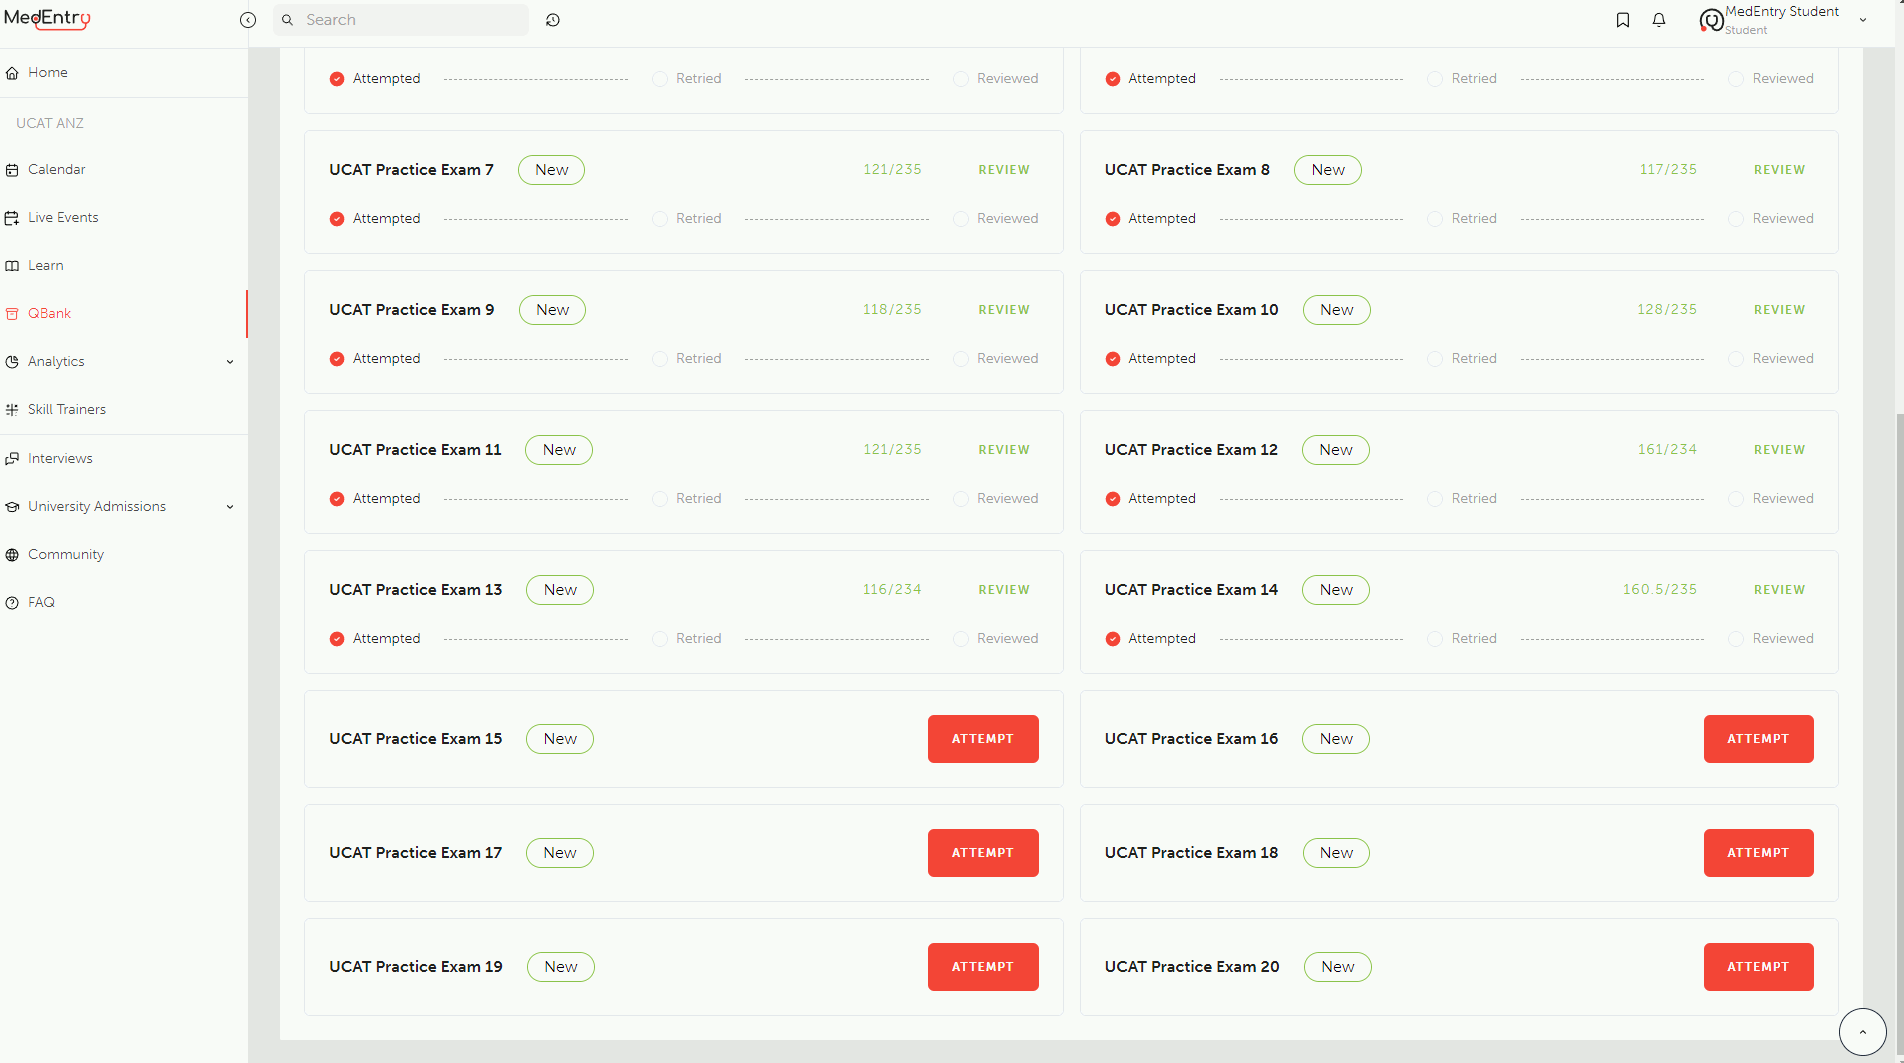The width and height of the screenshot is (1904, 1063).
Task: Review UCAT Practice Exam 10
Action: [1778, 310]
